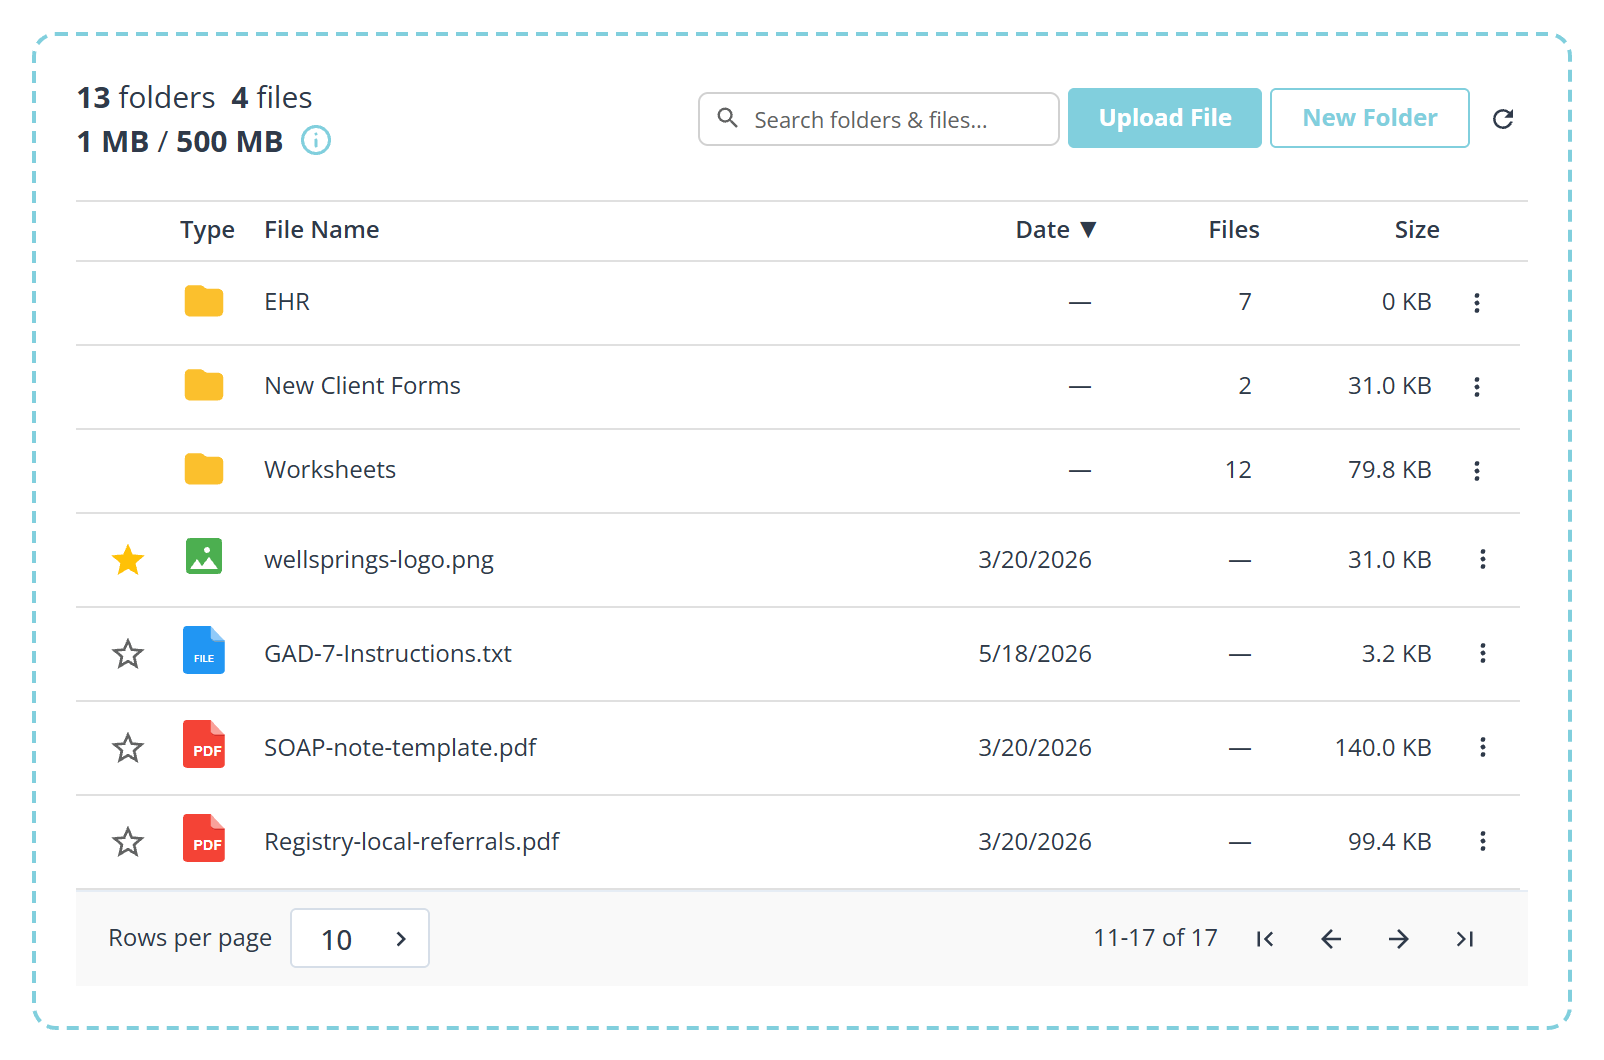
Task: Go to the first page of results
Action: pos(1265,939)
